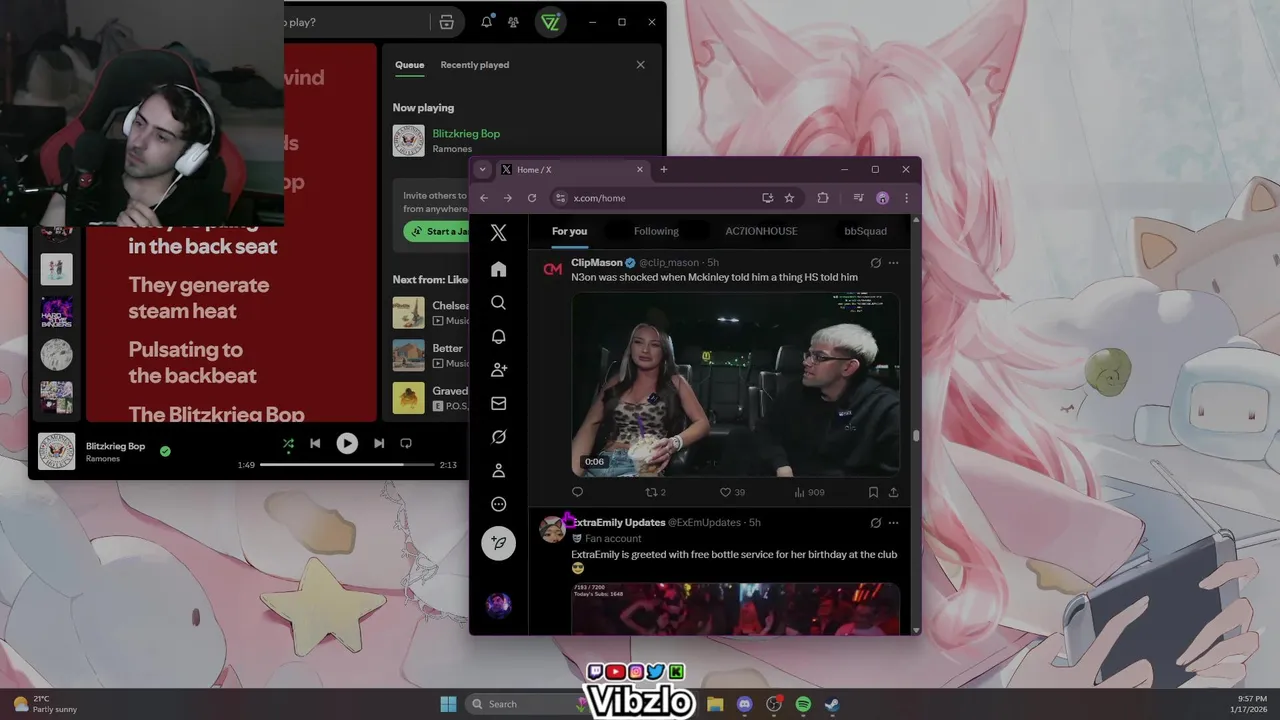Screen dimensions: 1280x720
Task: Open Grok explain on ClipMason post
Action: point(875,263)
